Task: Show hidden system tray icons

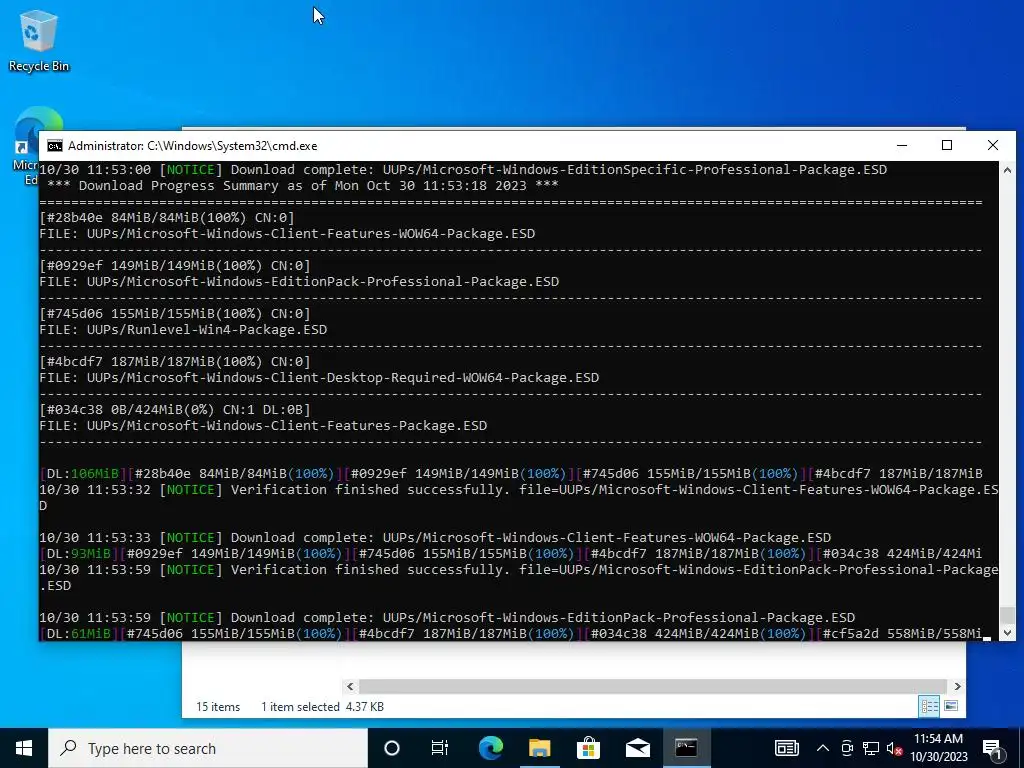Action: tap(823, 748)
